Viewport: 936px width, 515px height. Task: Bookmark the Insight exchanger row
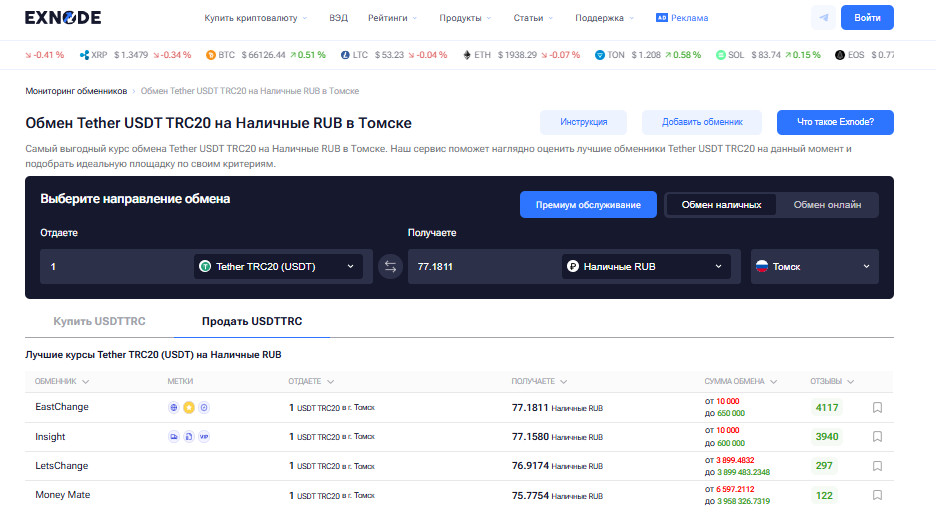point(877,437)
